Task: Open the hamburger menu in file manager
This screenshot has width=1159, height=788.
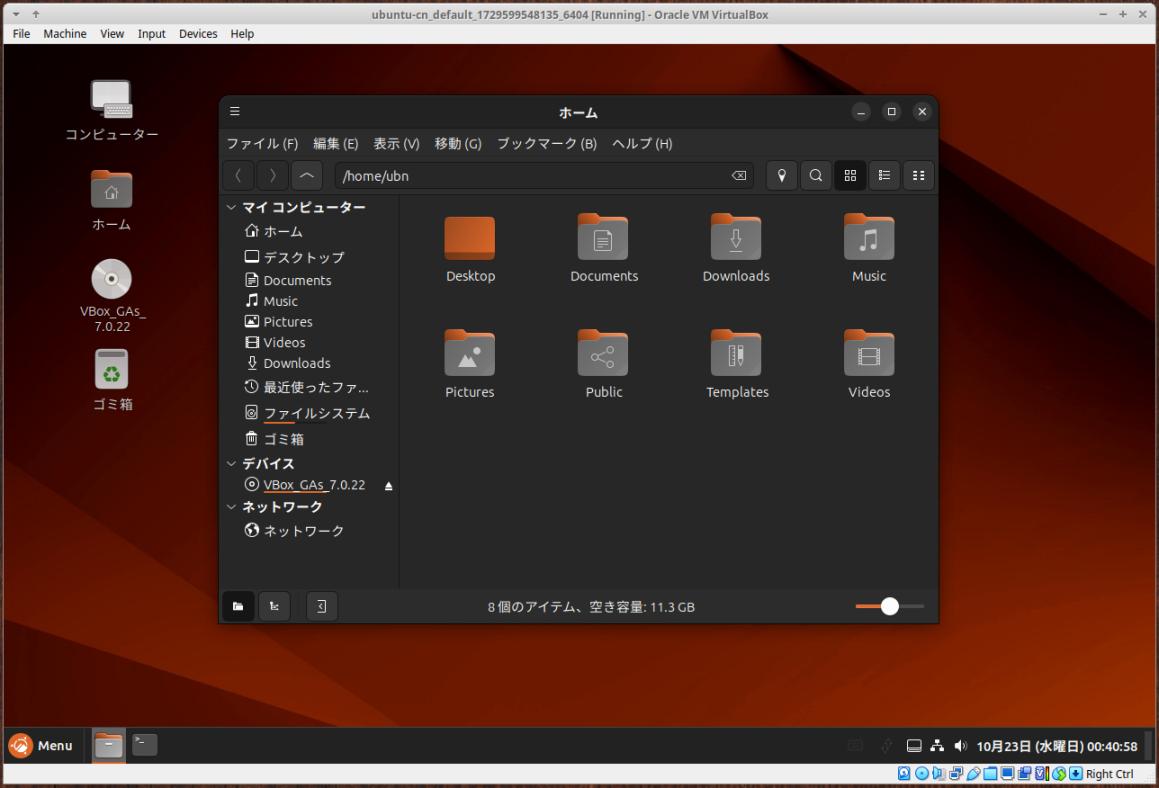Action: pyautogui.click(x=234, y=112)
